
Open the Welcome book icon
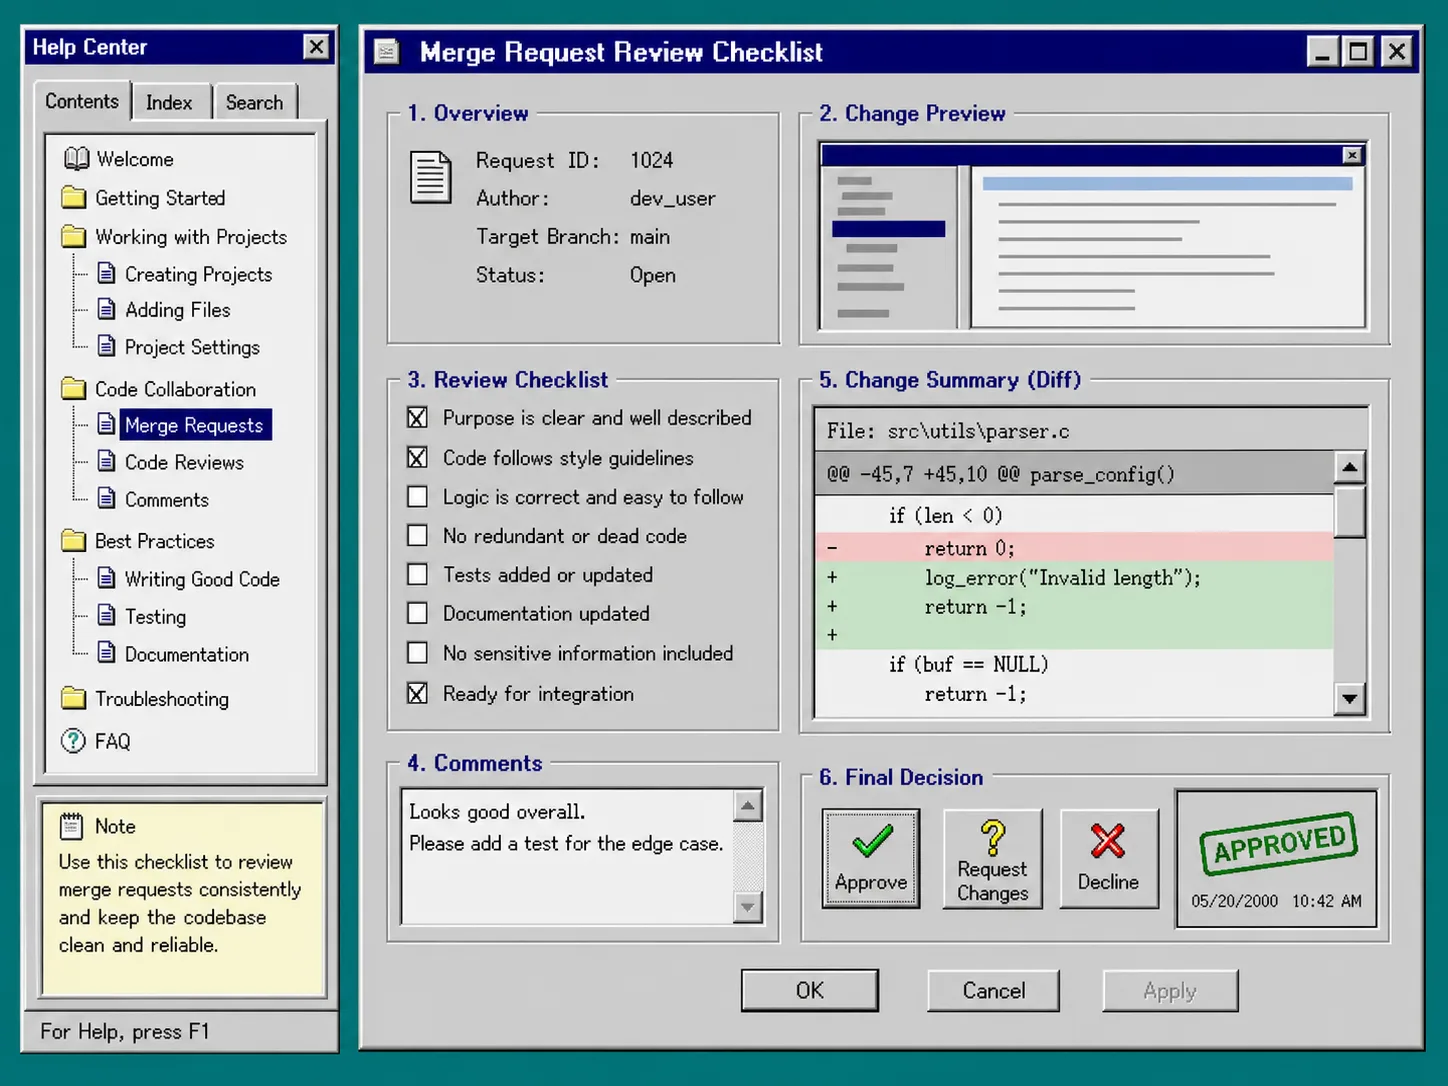tap(76, 159)
